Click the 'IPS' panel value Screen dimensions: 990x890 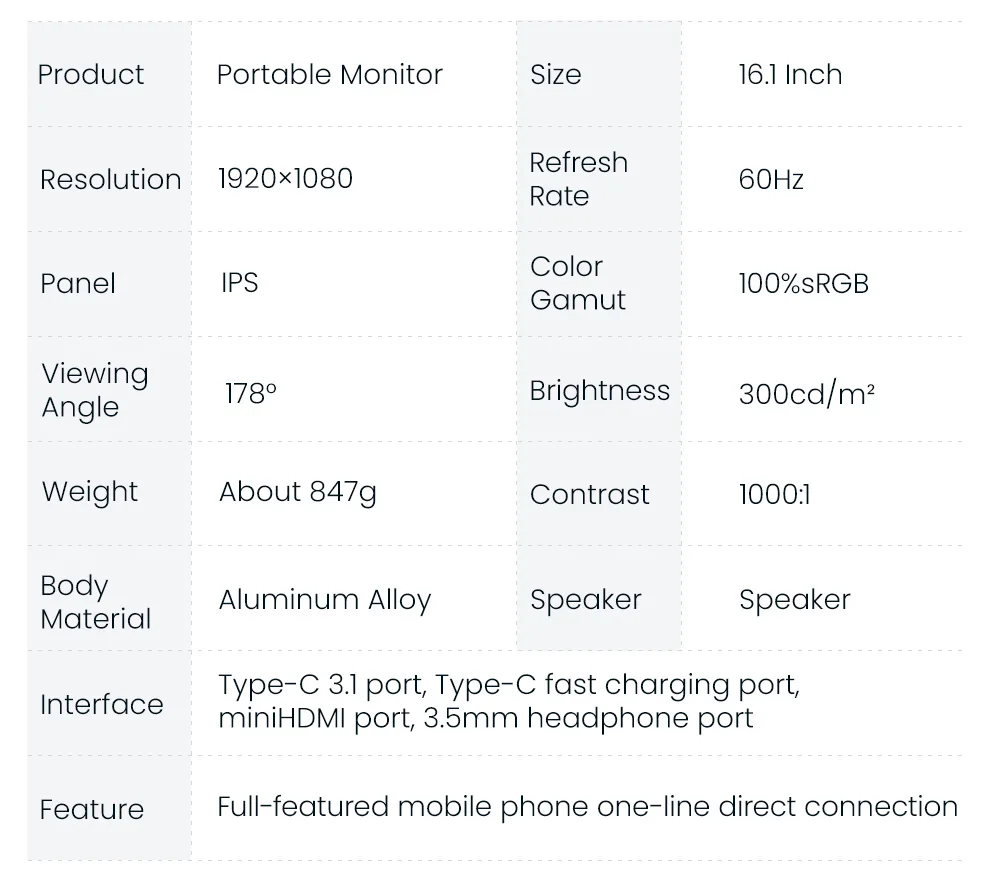pos(240,283)
